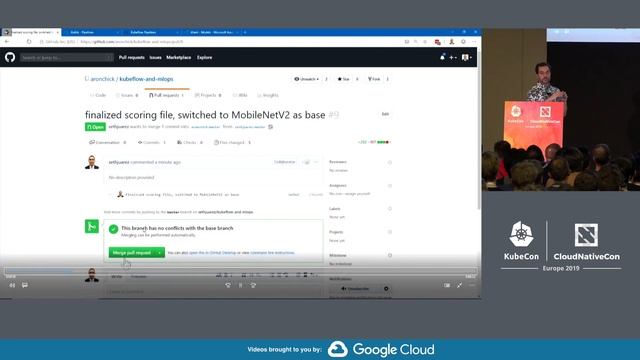Skip back in the video

click(x=228, y=285)
